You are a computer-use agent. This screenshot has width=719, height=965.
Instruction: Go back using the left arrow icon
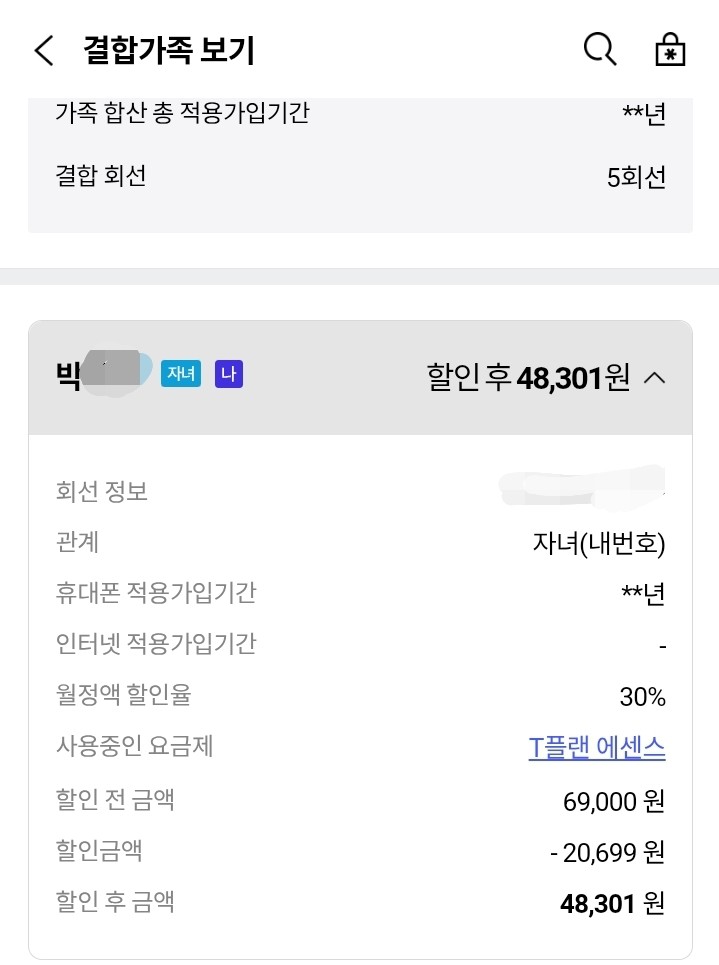(x=44, y=50)
